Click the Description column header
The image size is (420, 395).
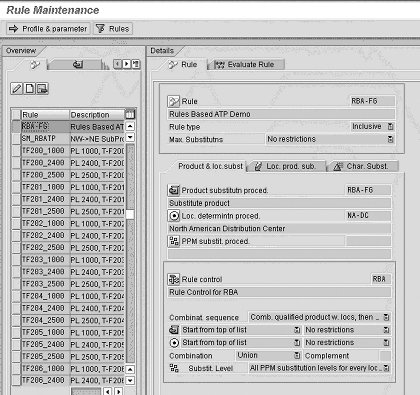point(97,115)
